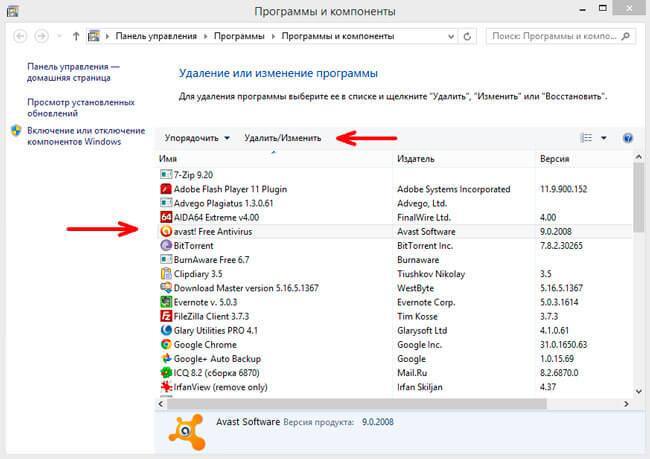This screenshot has width=650, height=459.
Task: Sort by Версия column header
Action: coord(584,159)
